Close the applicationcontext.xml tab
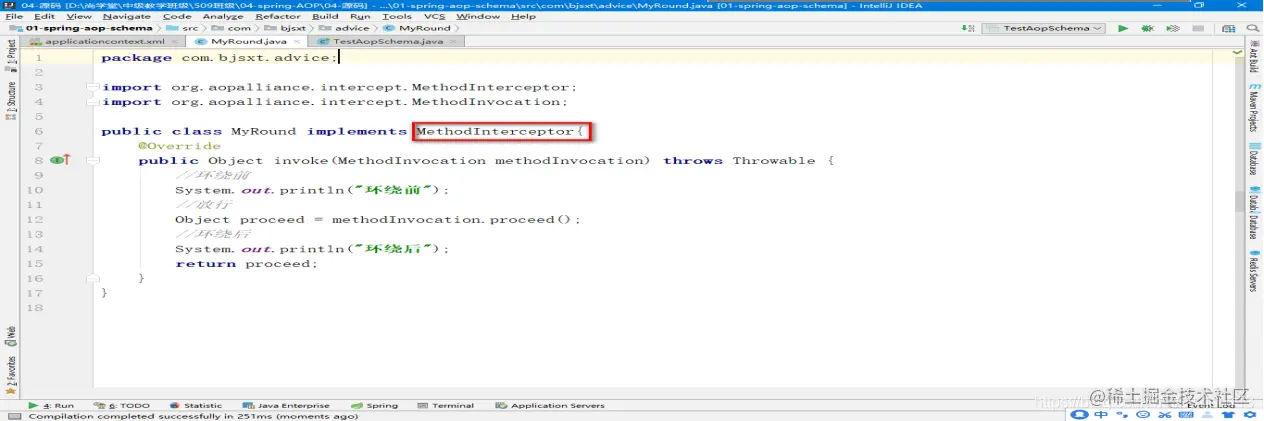The image size is (1264, 421). (x=175, y=42)
